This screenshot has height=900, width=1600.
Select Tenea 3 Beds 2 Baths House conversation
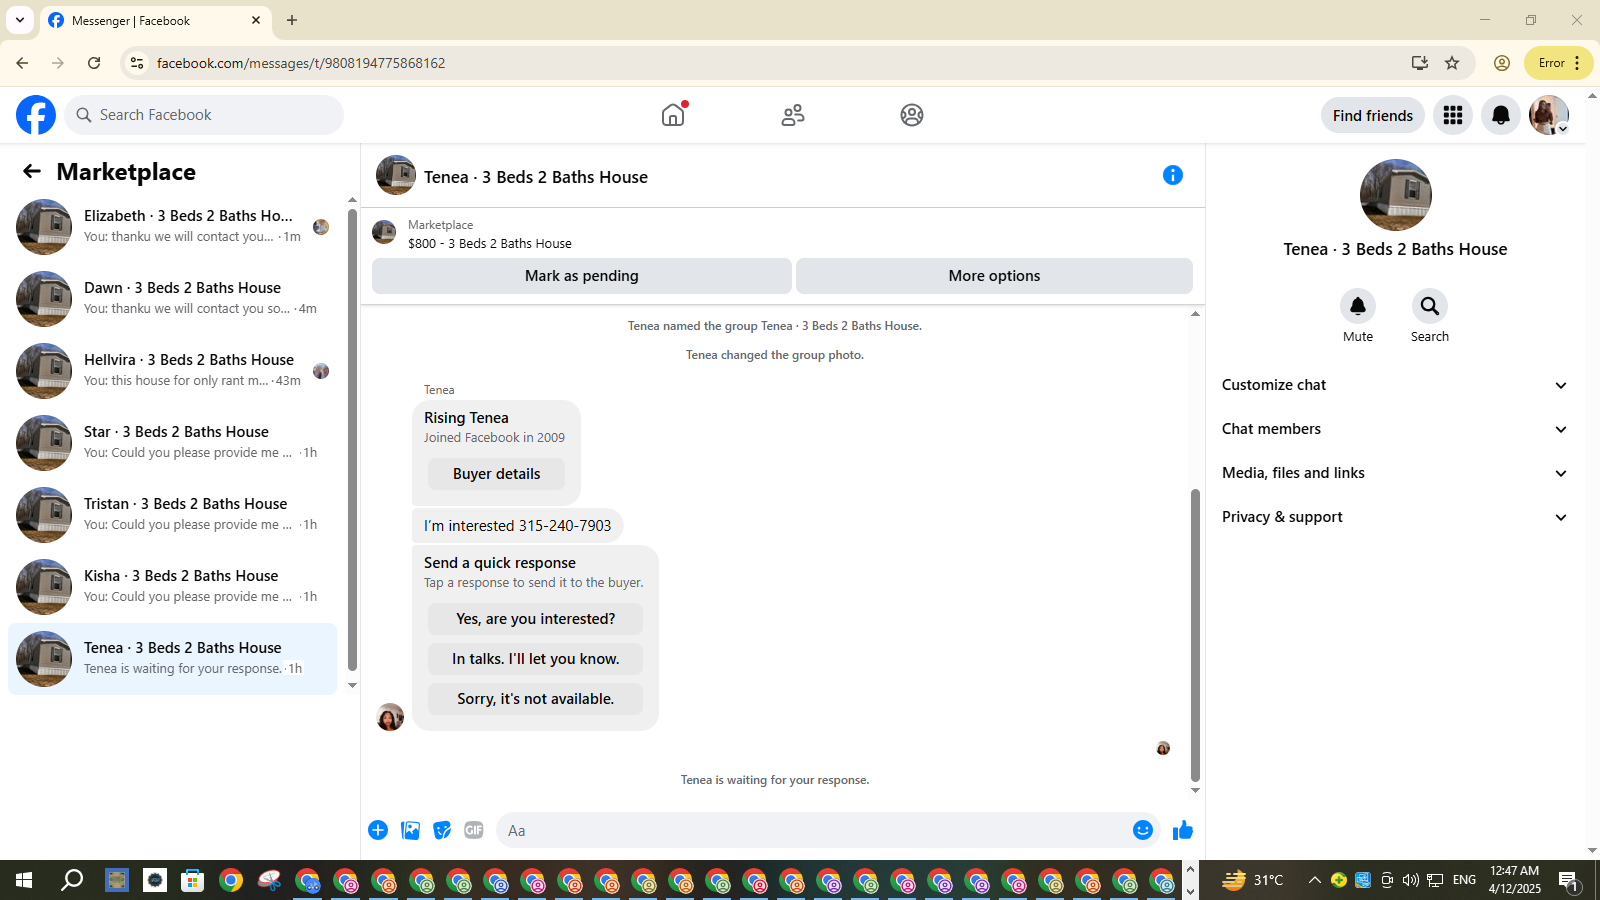(x=172, y=659)
